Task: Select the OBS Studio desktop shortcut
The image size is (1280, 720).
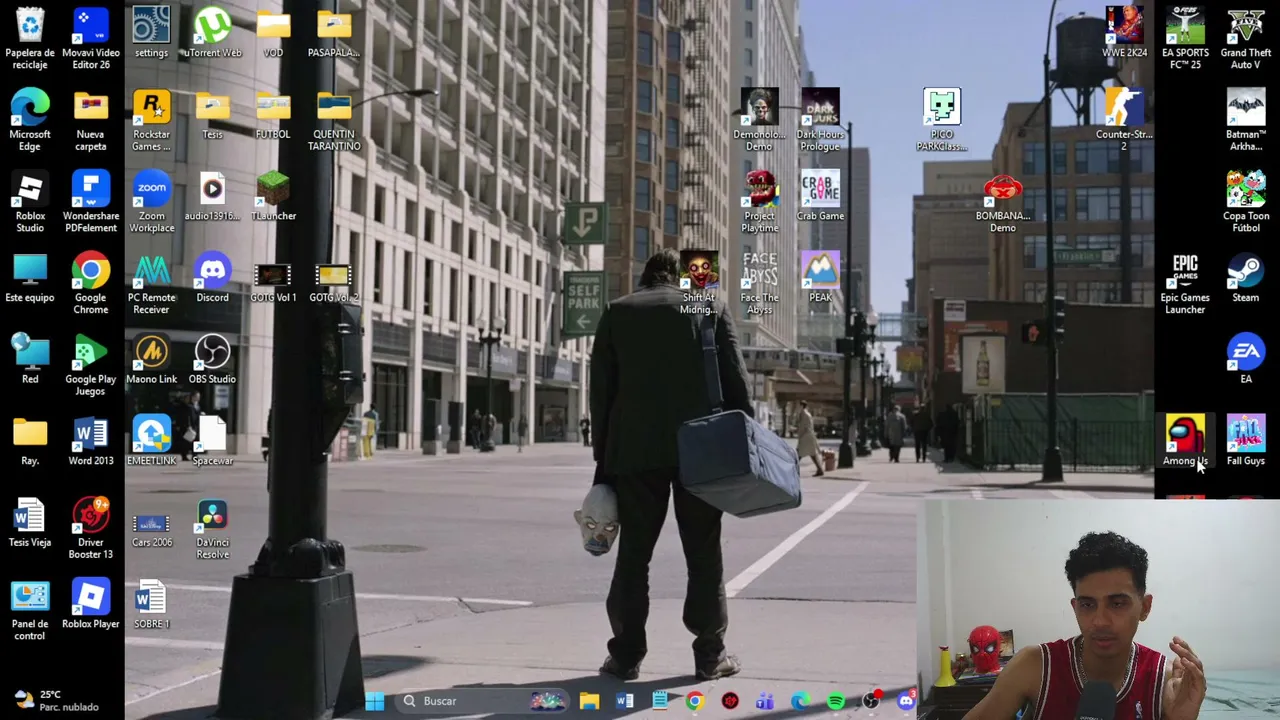Action: click(212, 360)
